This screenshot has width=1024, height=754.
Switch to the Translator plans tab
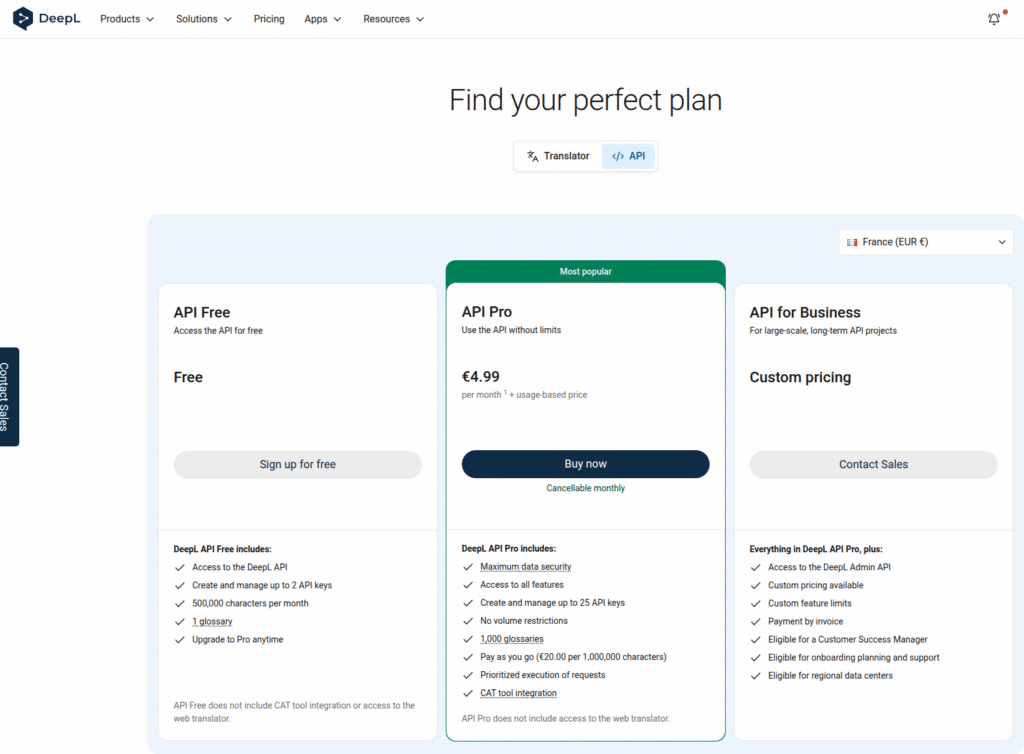(x=557, y=156)
